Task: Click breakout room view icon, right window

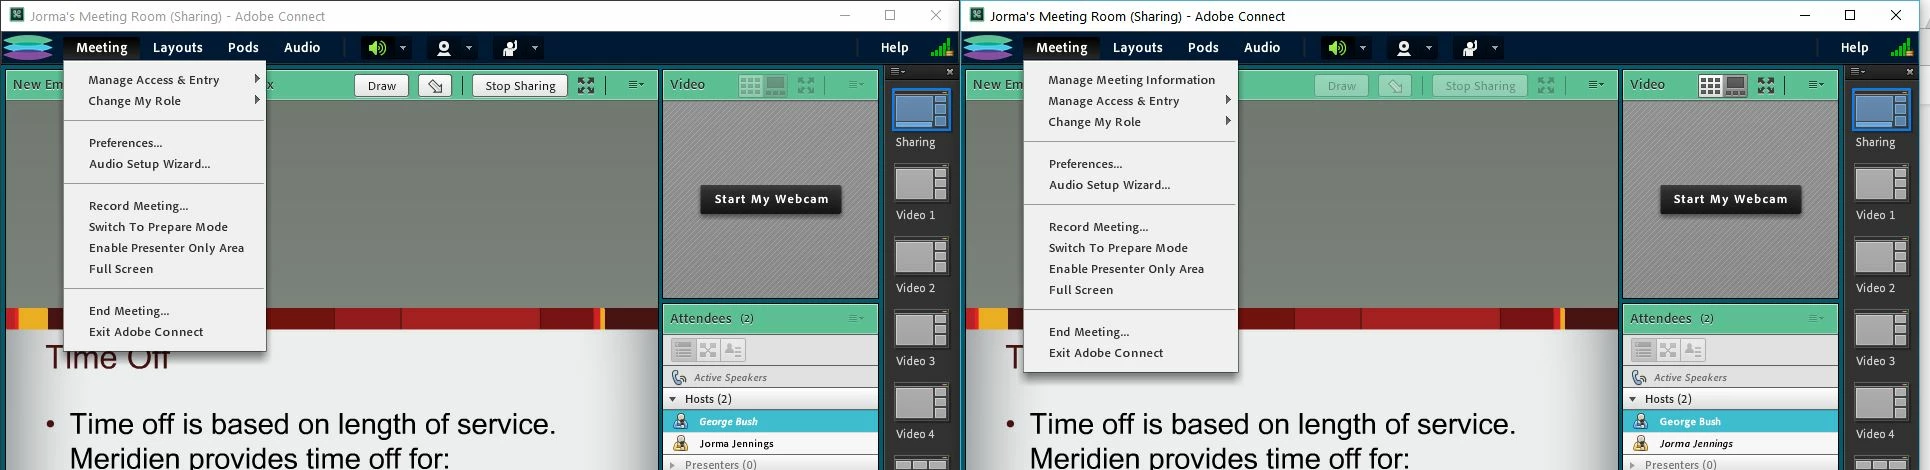Action: tap(1668, 350)
